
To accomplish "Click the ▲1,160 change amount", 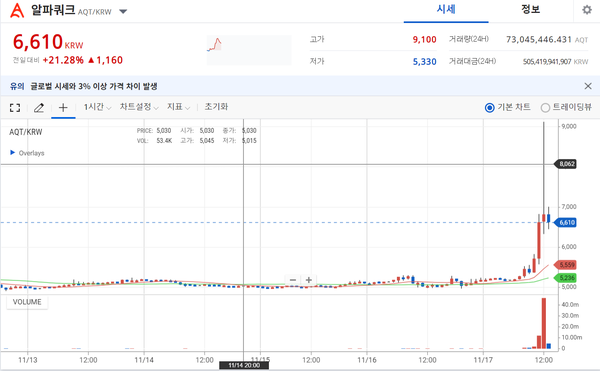I will coord(105,60).
